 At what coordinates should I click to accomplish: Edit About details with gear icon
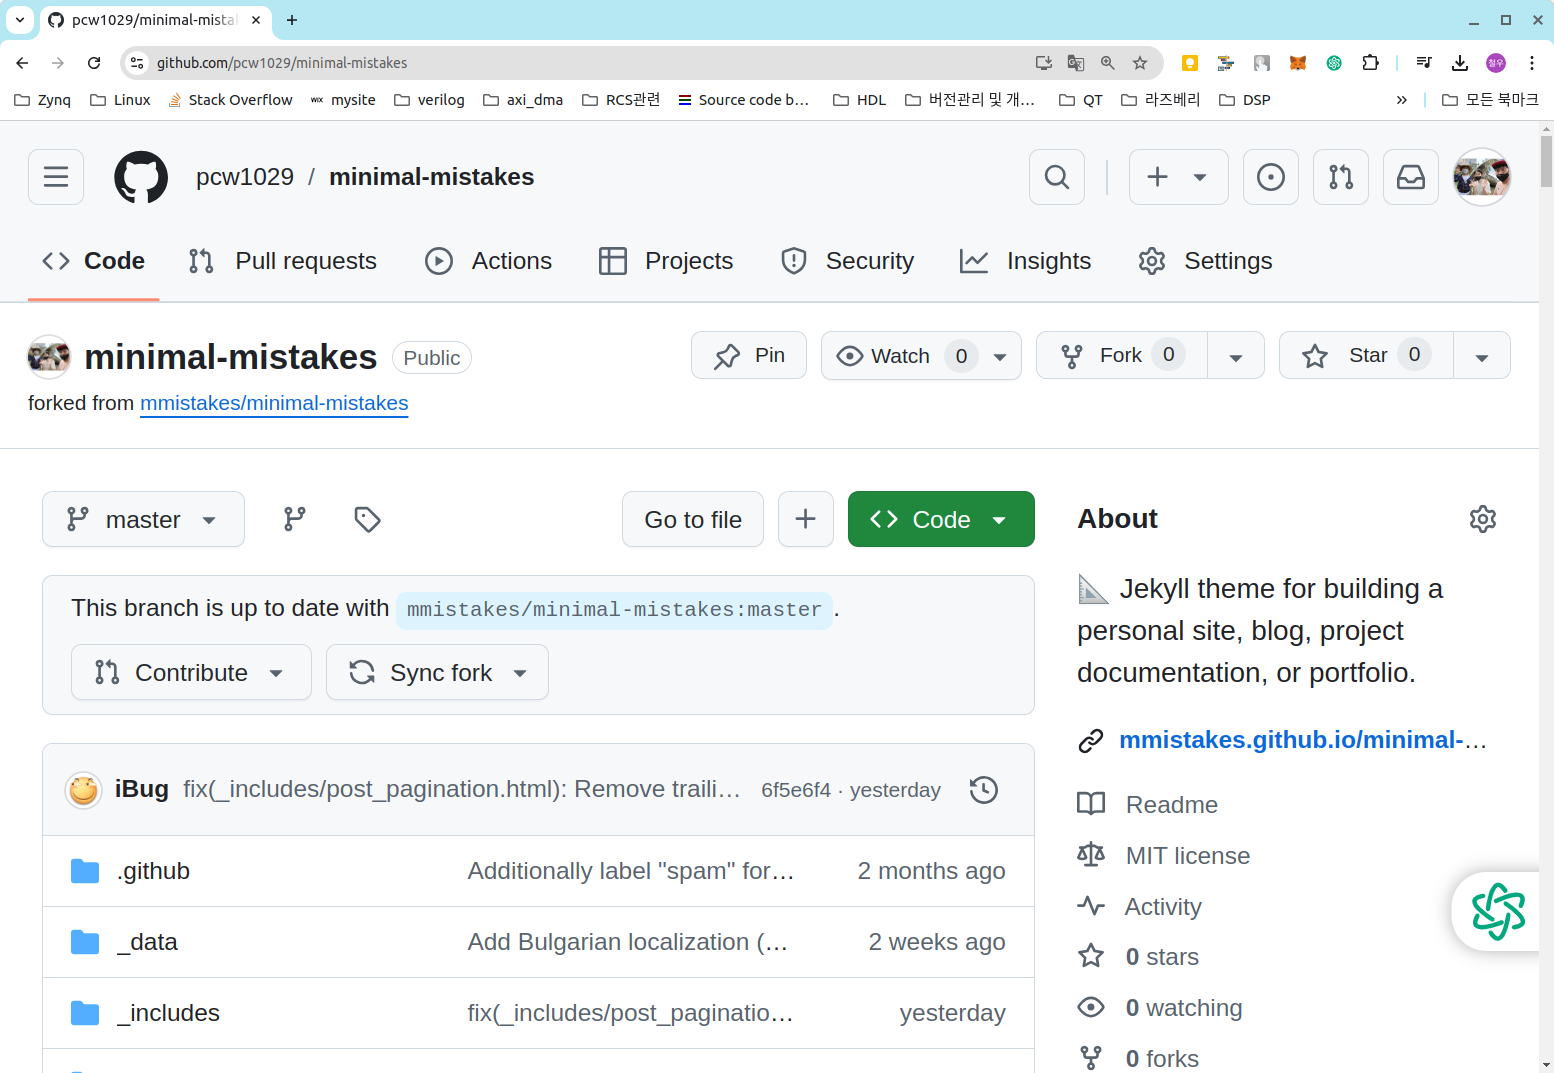pos(1482,519)
